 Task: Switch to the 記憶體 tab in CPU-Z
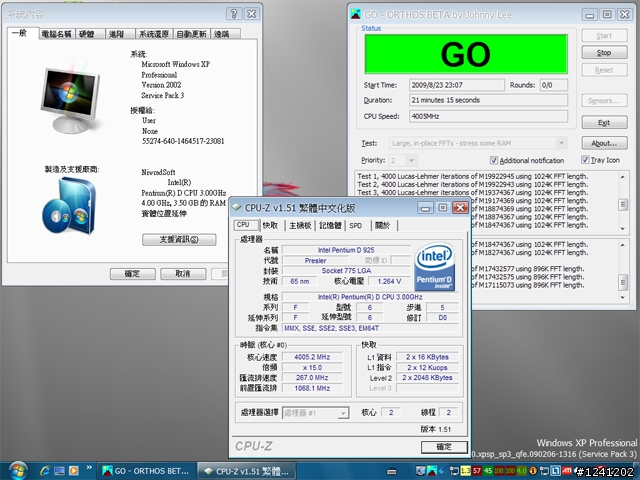click(x=330, y=225)
